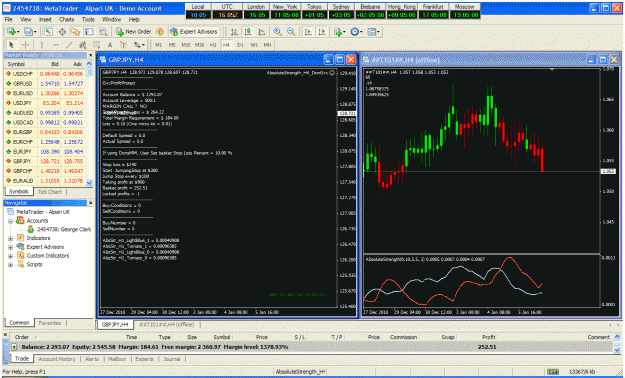This screenshot has height=378, width=625.
Task: Switch to D1 timeframe
Action: (x=240, y=45)
